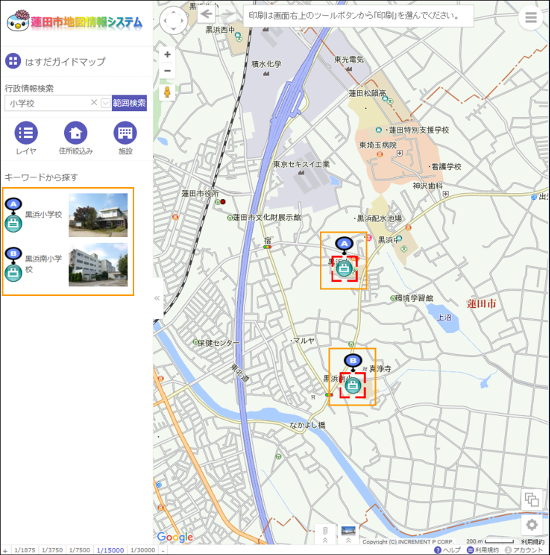The width and height of the screenshot is (550, 555).
Task: Go back with the left arrow
Action: coord(206,14)
